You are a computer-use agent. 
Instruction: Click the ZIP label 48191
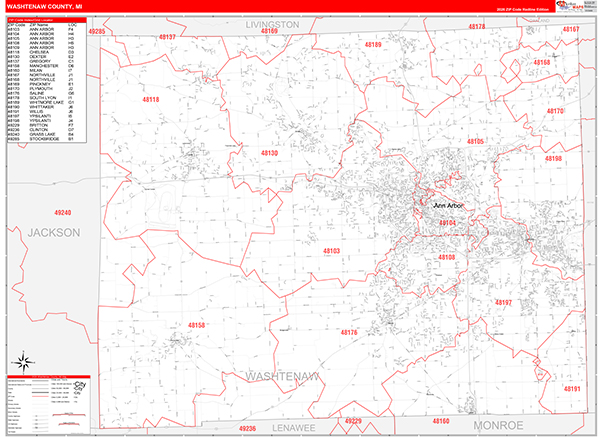coord(572,389)
